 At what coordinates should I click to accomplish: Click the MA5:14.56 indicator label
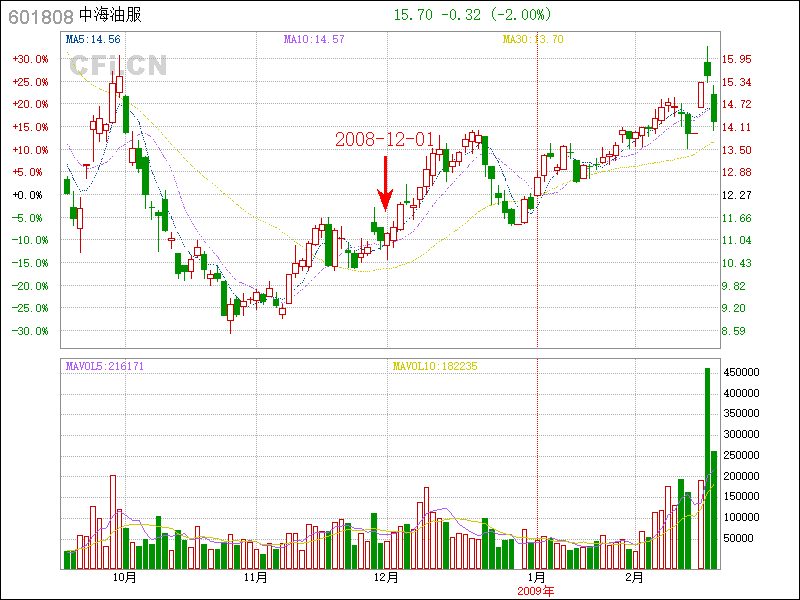pyautogui.click(x=93, y=39)
